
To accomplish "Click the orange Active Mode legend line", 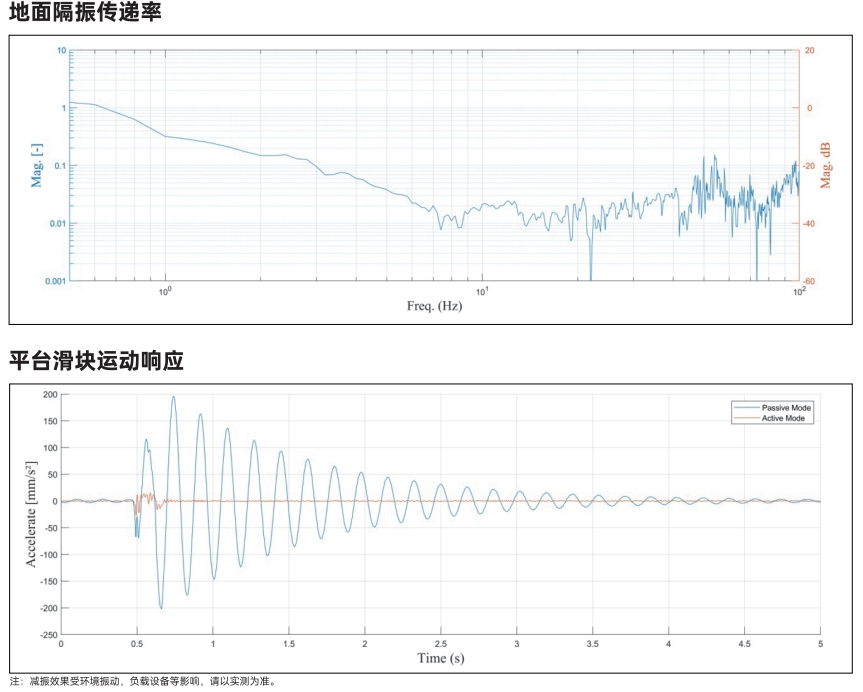I will [x=745, y=418].
